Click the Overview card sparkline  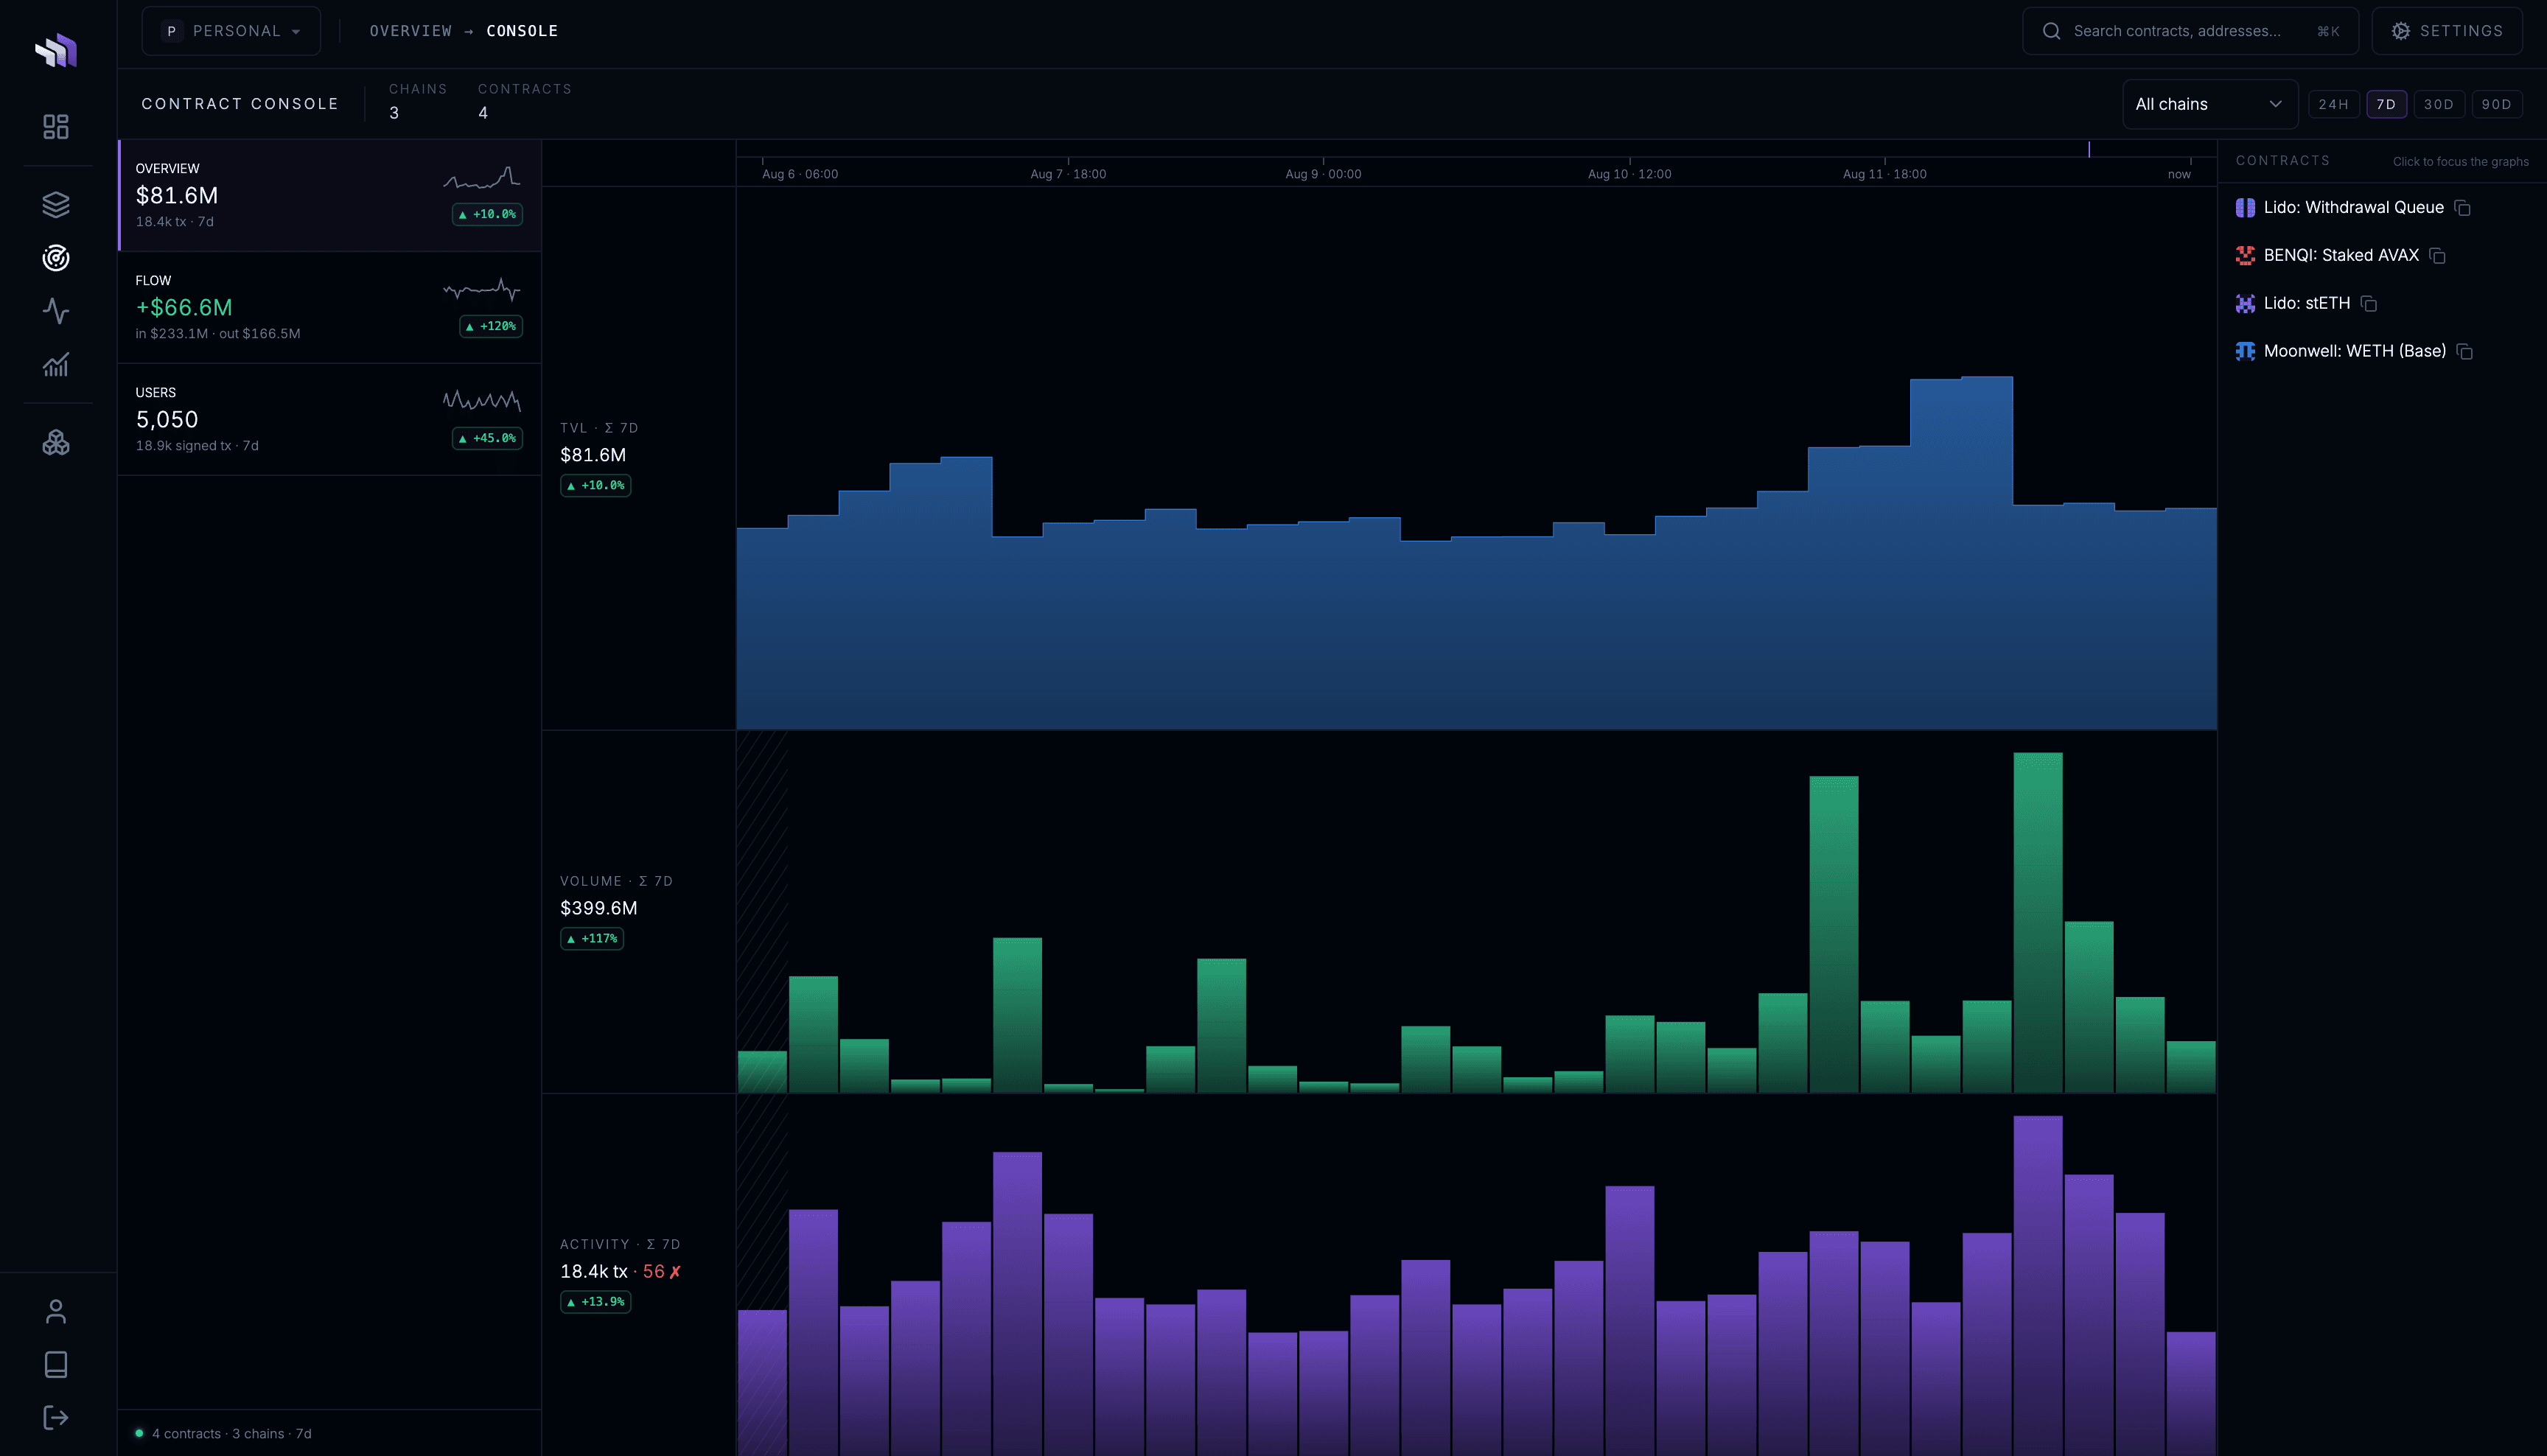(482, 178)
